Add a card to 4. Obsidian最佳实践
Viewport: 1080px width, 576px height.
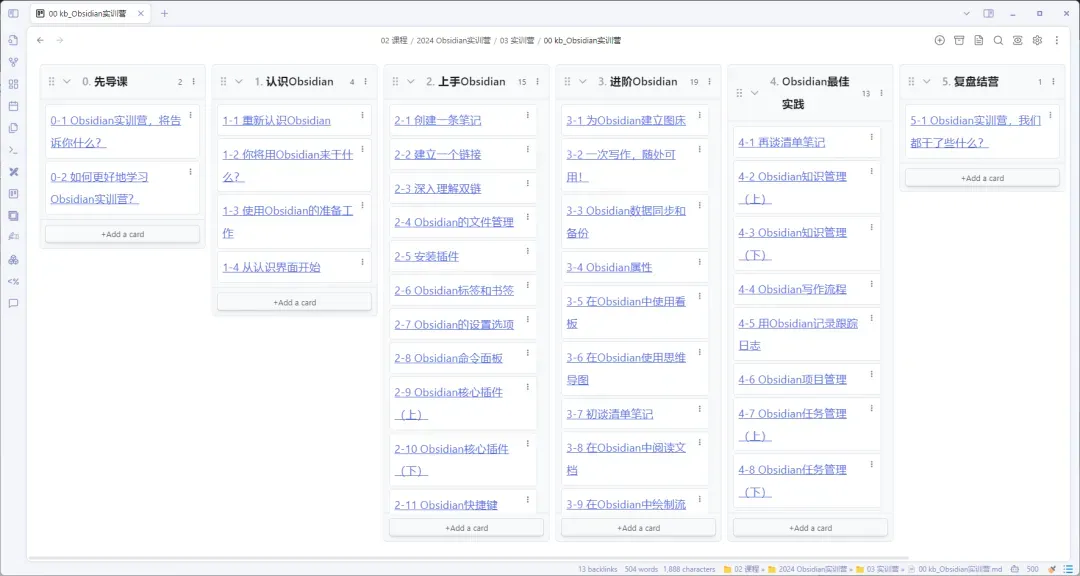tap(810, 528)
